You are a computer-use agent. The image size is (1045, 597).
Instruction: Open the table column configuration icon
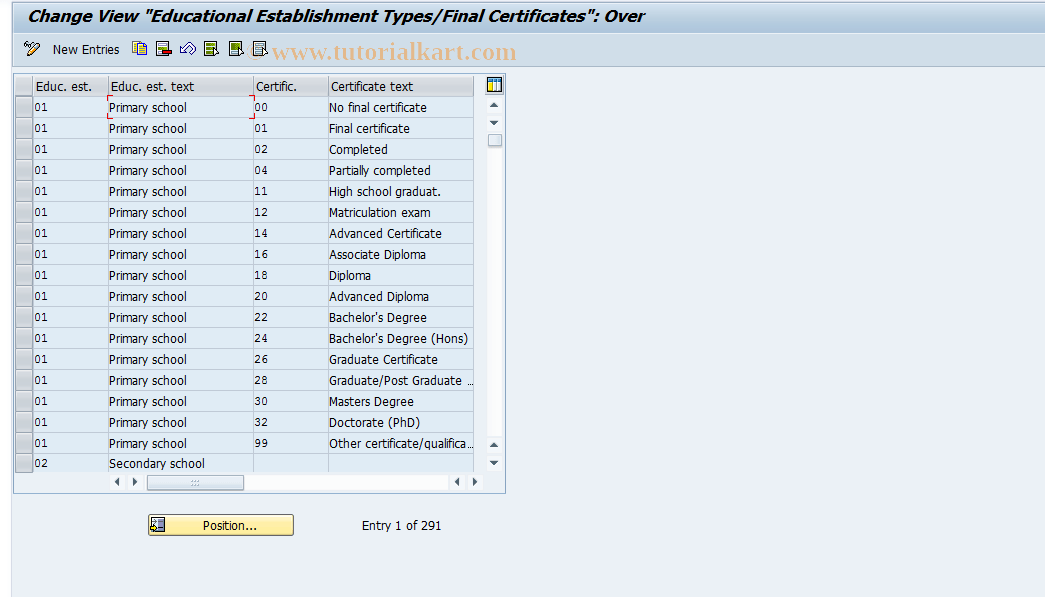coord(493,84)
